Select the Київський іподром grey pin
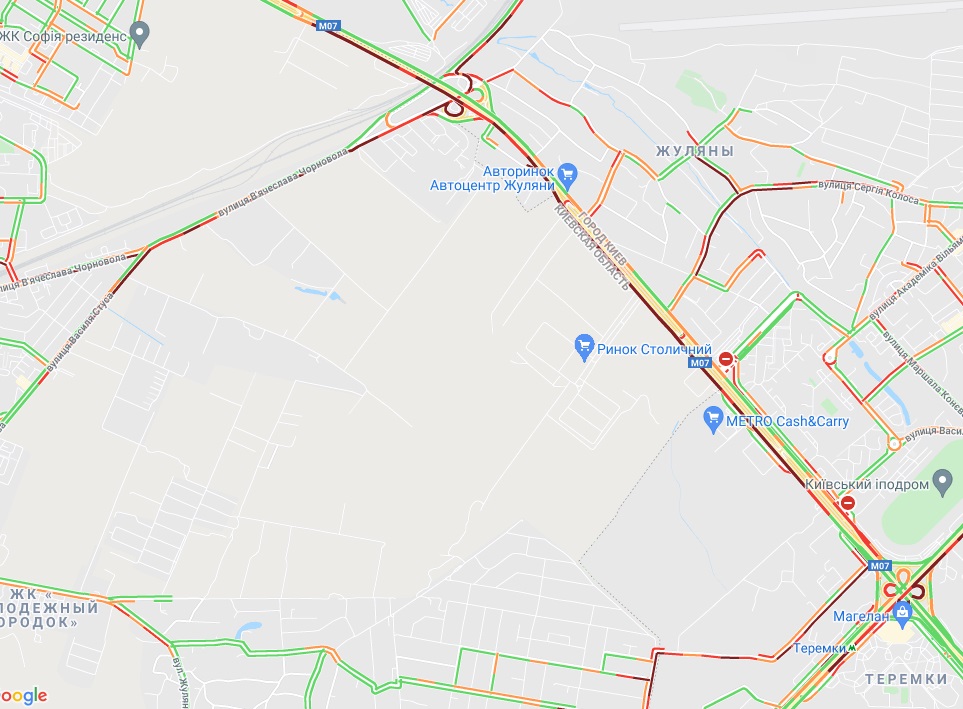The image size is (963, 709). click(x=942, y=483)
